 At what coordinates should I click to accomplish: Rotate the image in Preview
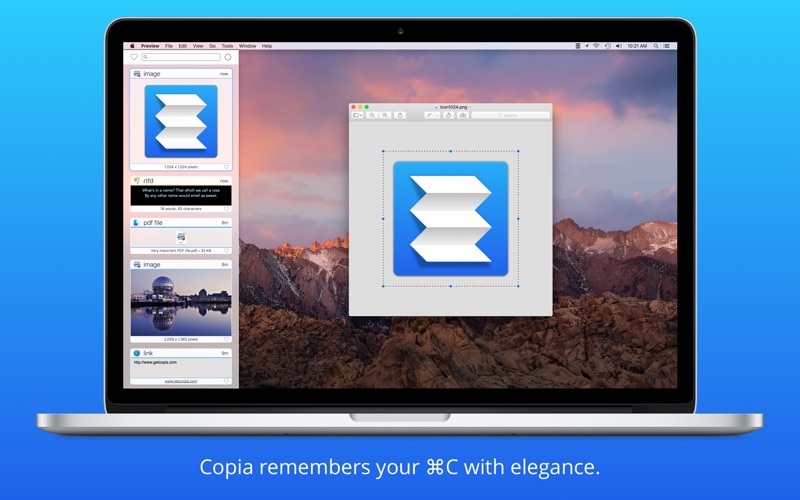[448, 115]
